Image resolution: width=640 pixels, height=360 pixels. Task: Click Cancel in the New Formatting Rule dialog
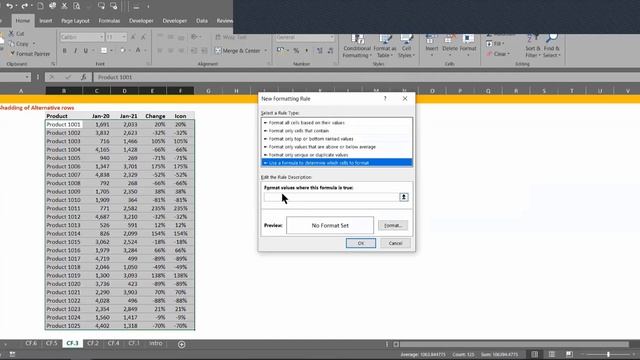pos(395,243)
